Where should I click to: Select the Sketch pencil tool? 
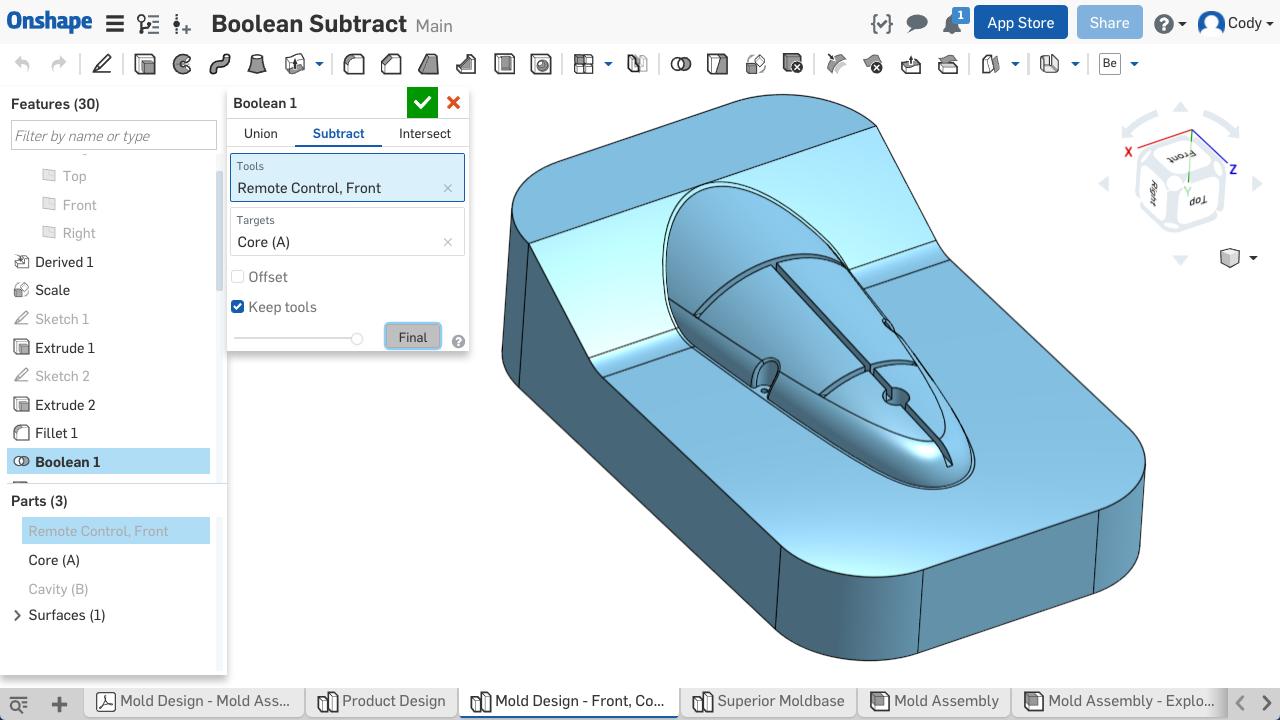[x=102, y=64]
